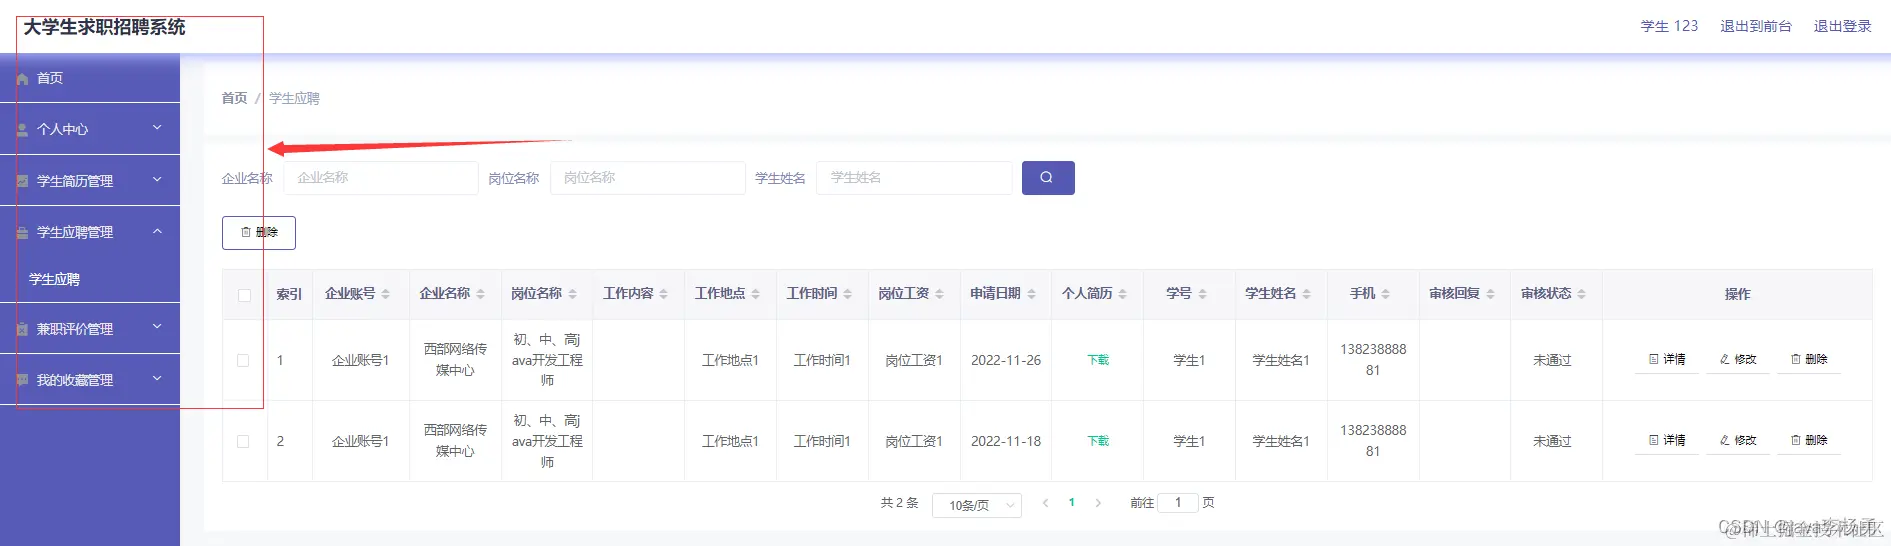Download resume 下载 in 2022-11-26 row
The width and height of the screenshot is (1891, 546).
click(1098, 360)
